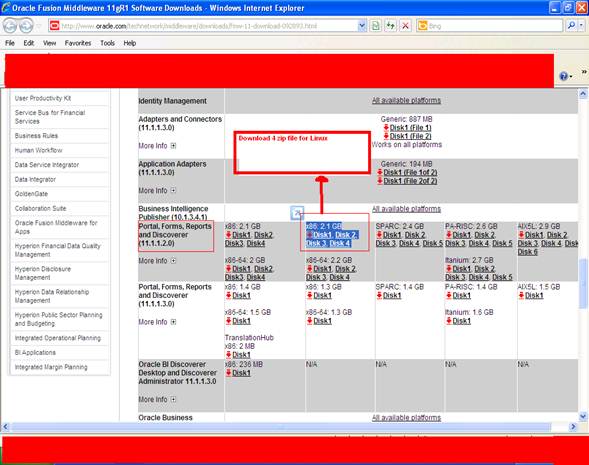Download SPARC 2.4 GB Disk1

[392, 235]
